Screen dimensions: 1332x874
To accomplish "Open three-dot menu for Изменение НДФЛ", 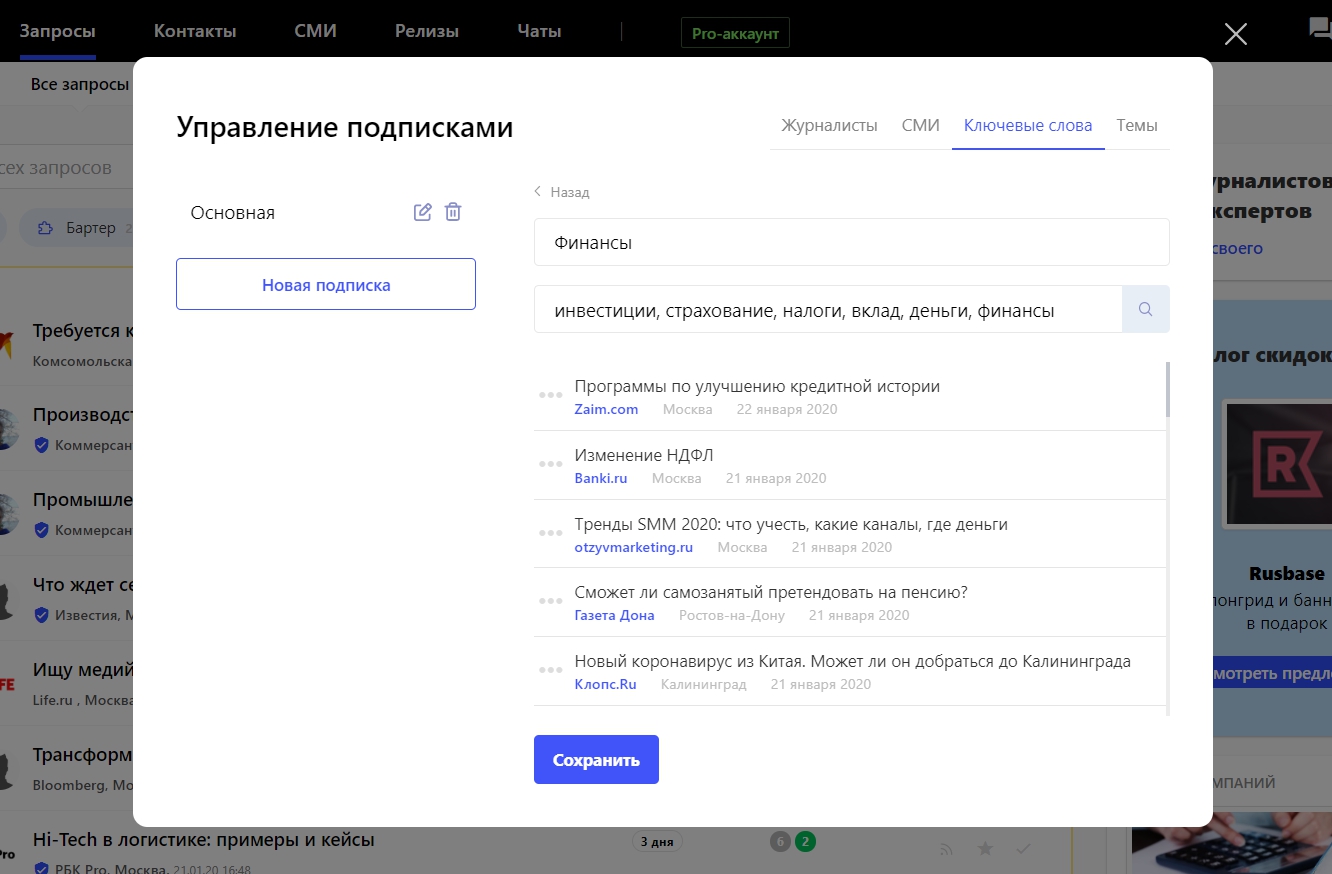I will (550, 464).
